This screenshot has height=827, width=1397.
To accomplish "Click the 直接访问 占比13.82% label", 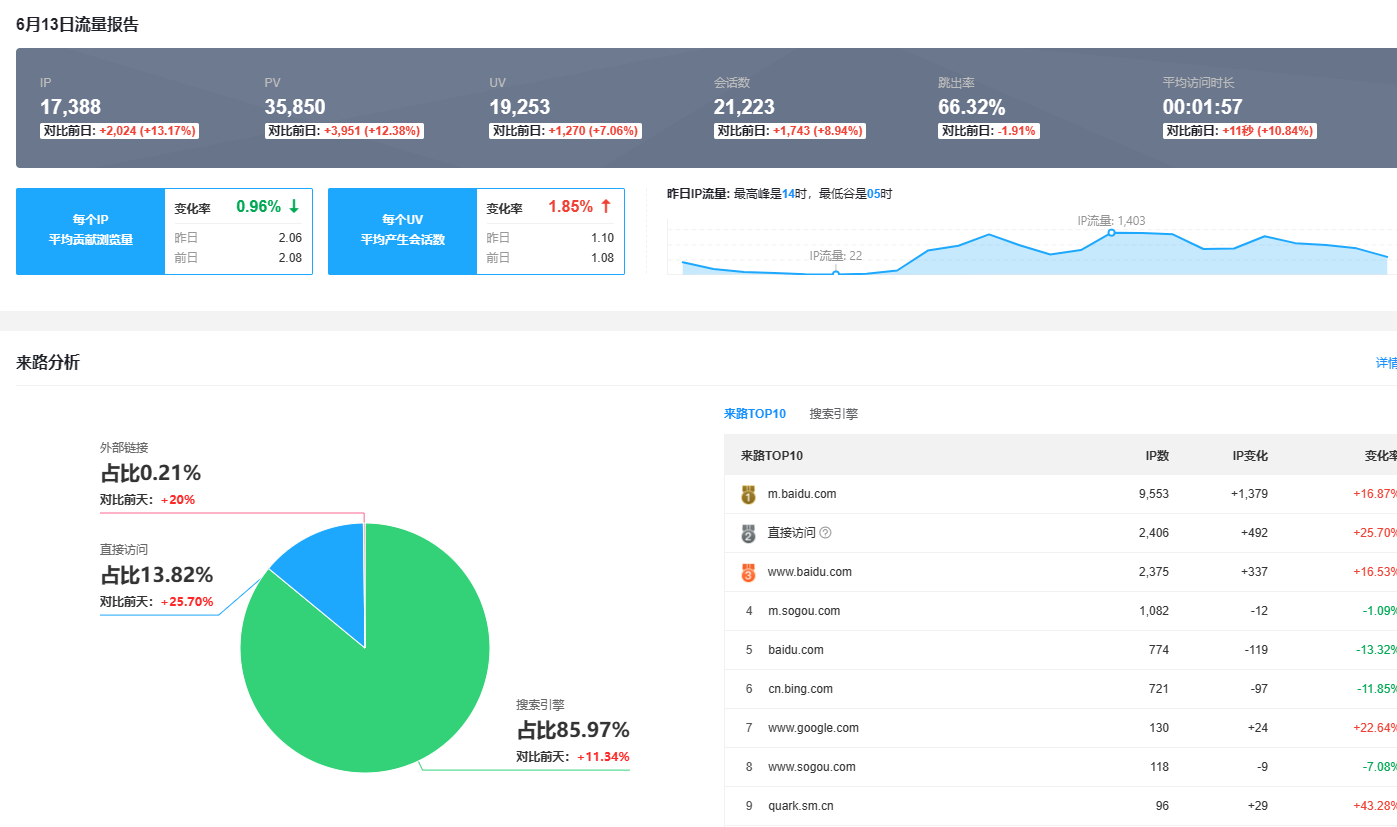I will pyautogui.click(x=156, y=575).
